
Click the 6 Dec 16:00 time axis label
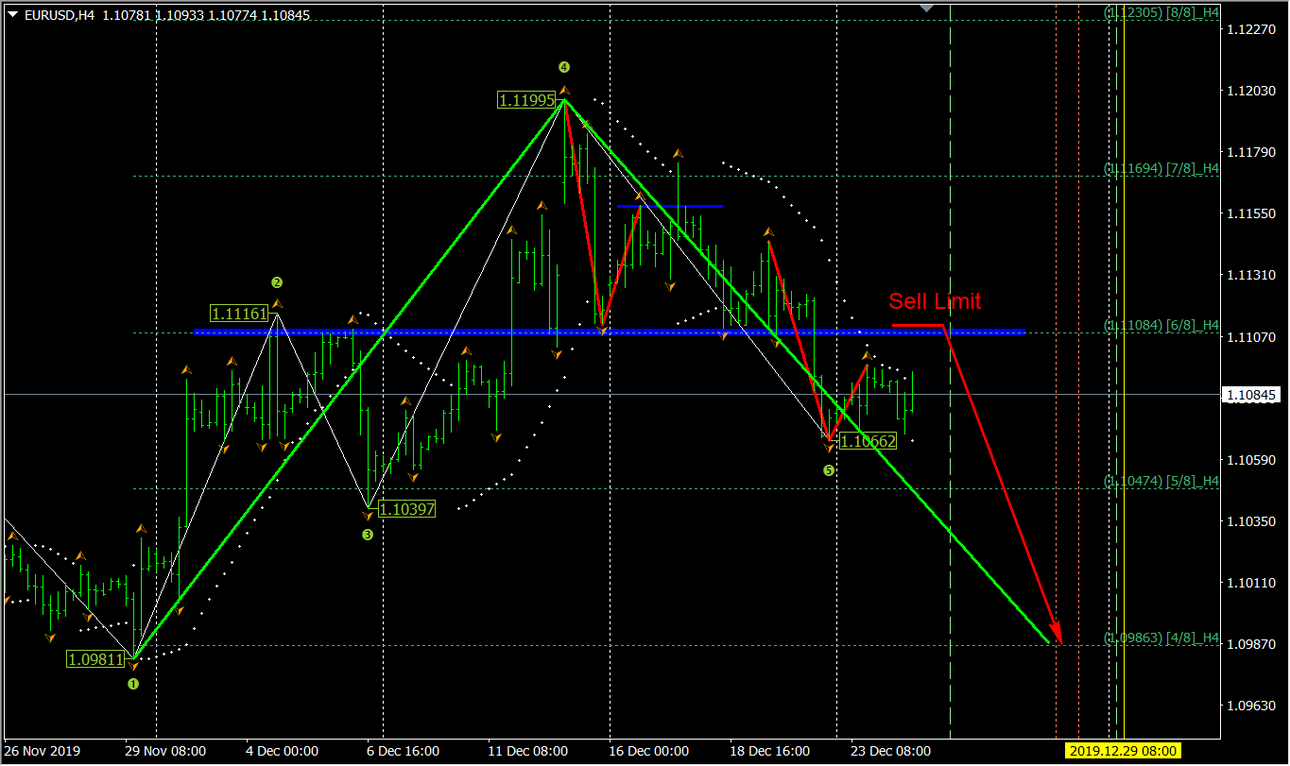tap(402, 751)
